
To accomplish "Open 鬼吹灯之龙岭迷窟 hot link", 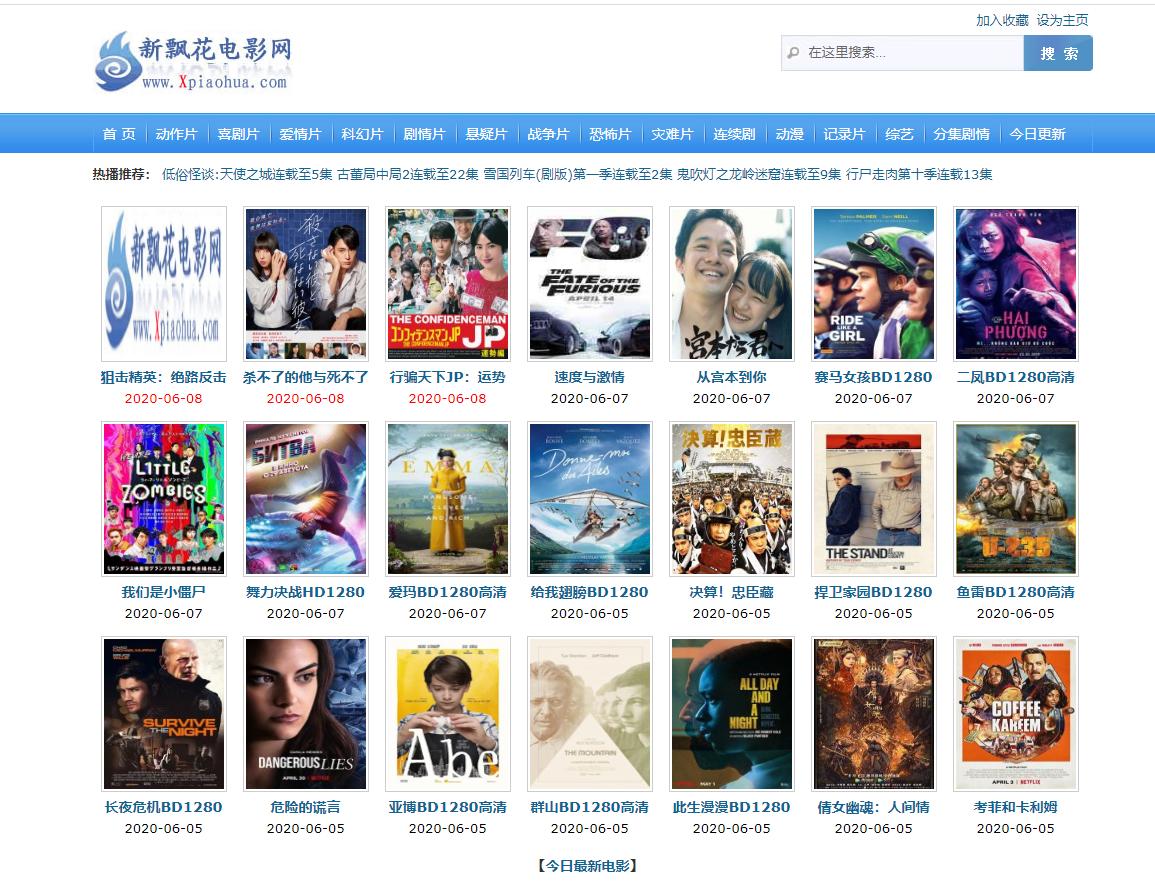I will point(759,175).
